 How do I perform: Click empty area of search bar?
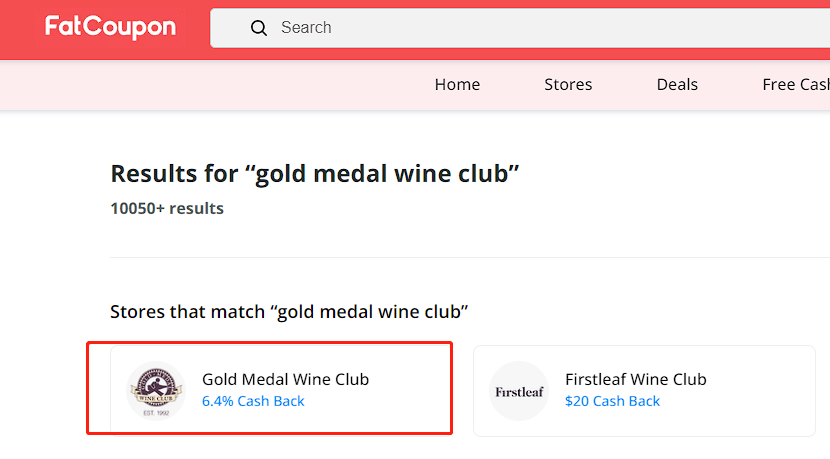[582, 28]
